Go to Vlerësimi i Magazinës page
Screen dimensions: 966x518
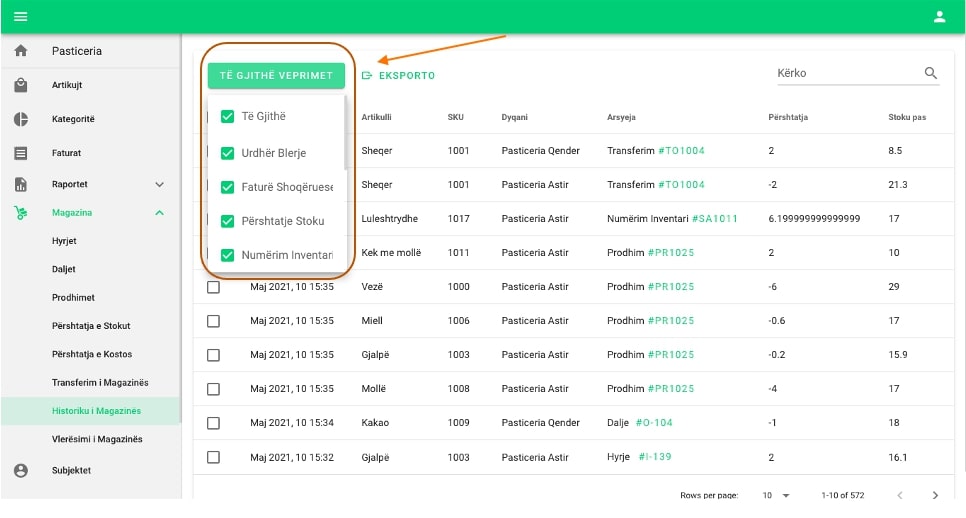click(x=97, y=439)
